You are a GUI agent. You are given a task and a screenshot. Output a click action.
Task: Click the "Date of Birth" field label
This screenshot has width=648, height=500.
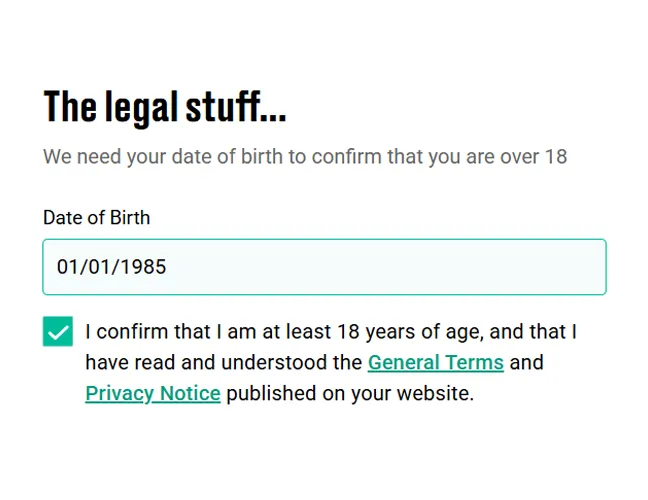click(x=96, y=217)
